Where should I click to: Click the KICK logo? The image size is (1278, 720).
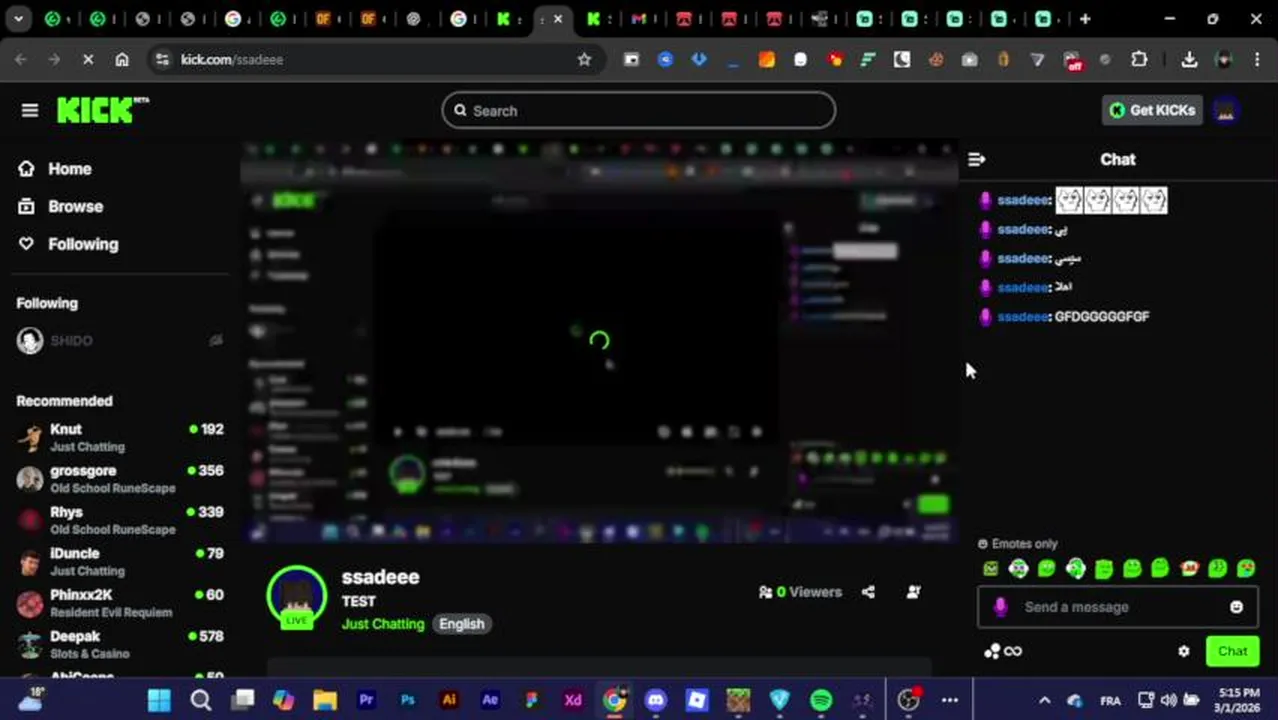(x=102, y=110)
